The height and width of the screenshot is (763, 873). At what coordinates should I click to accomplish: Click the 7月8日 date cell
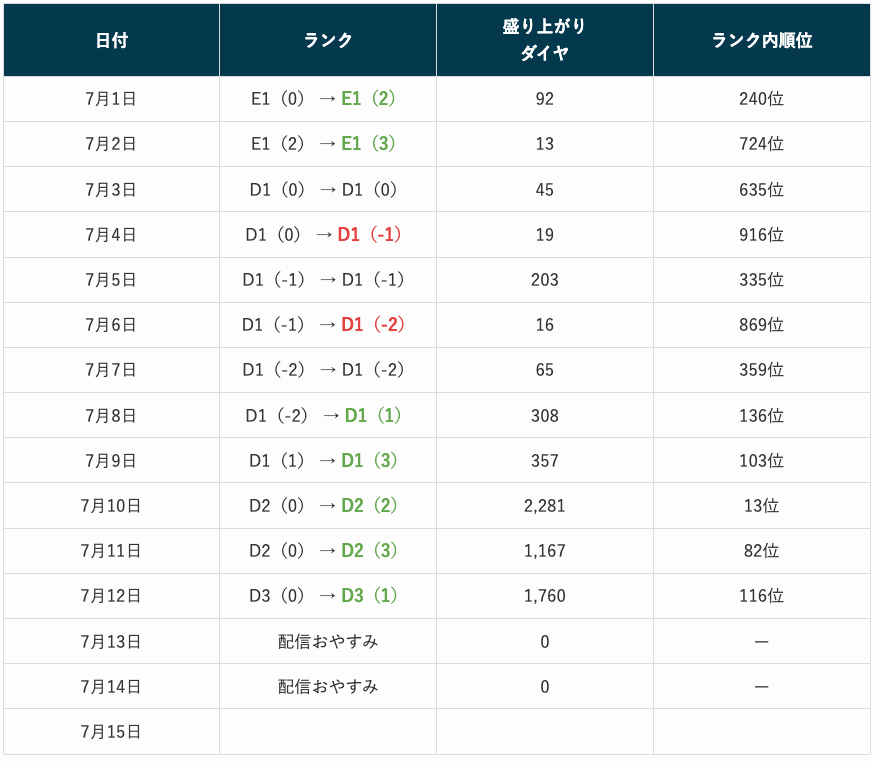(111, 415)
